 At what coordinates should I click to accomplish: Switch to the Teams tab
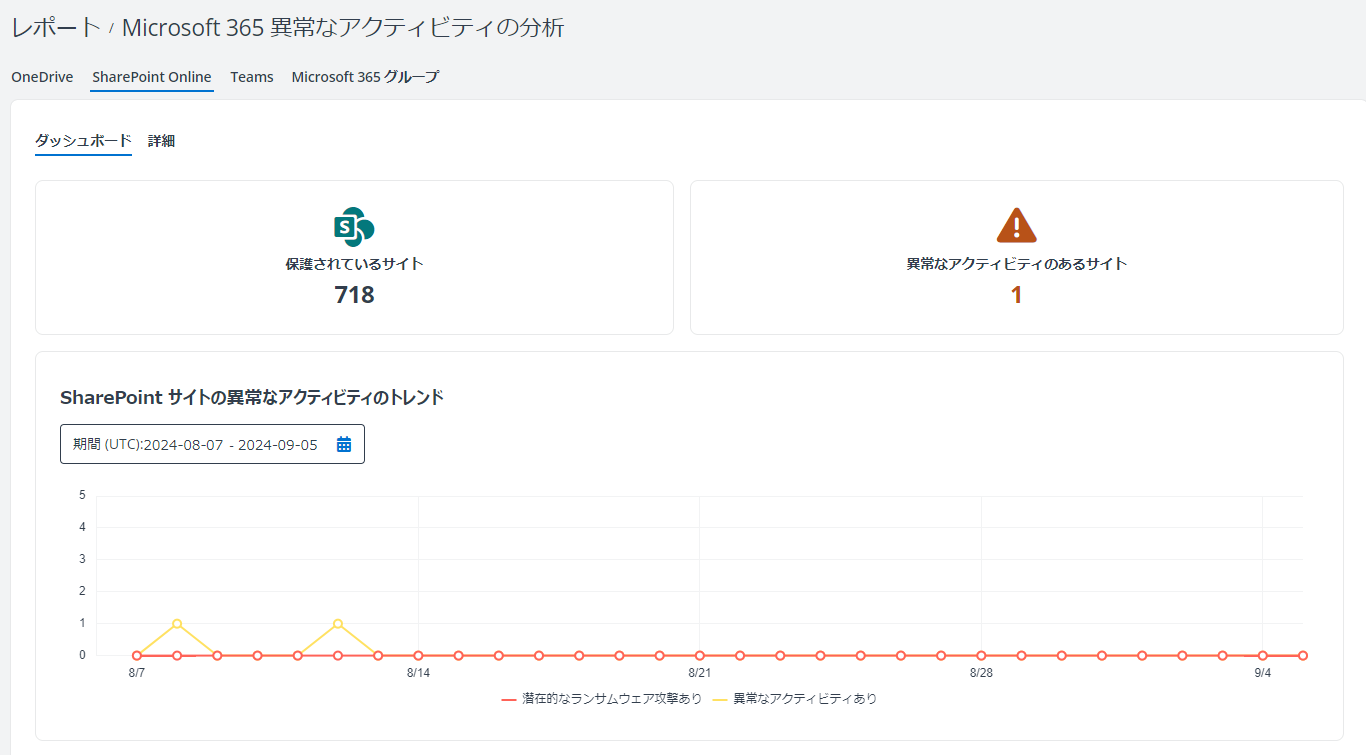pos(252,77)
